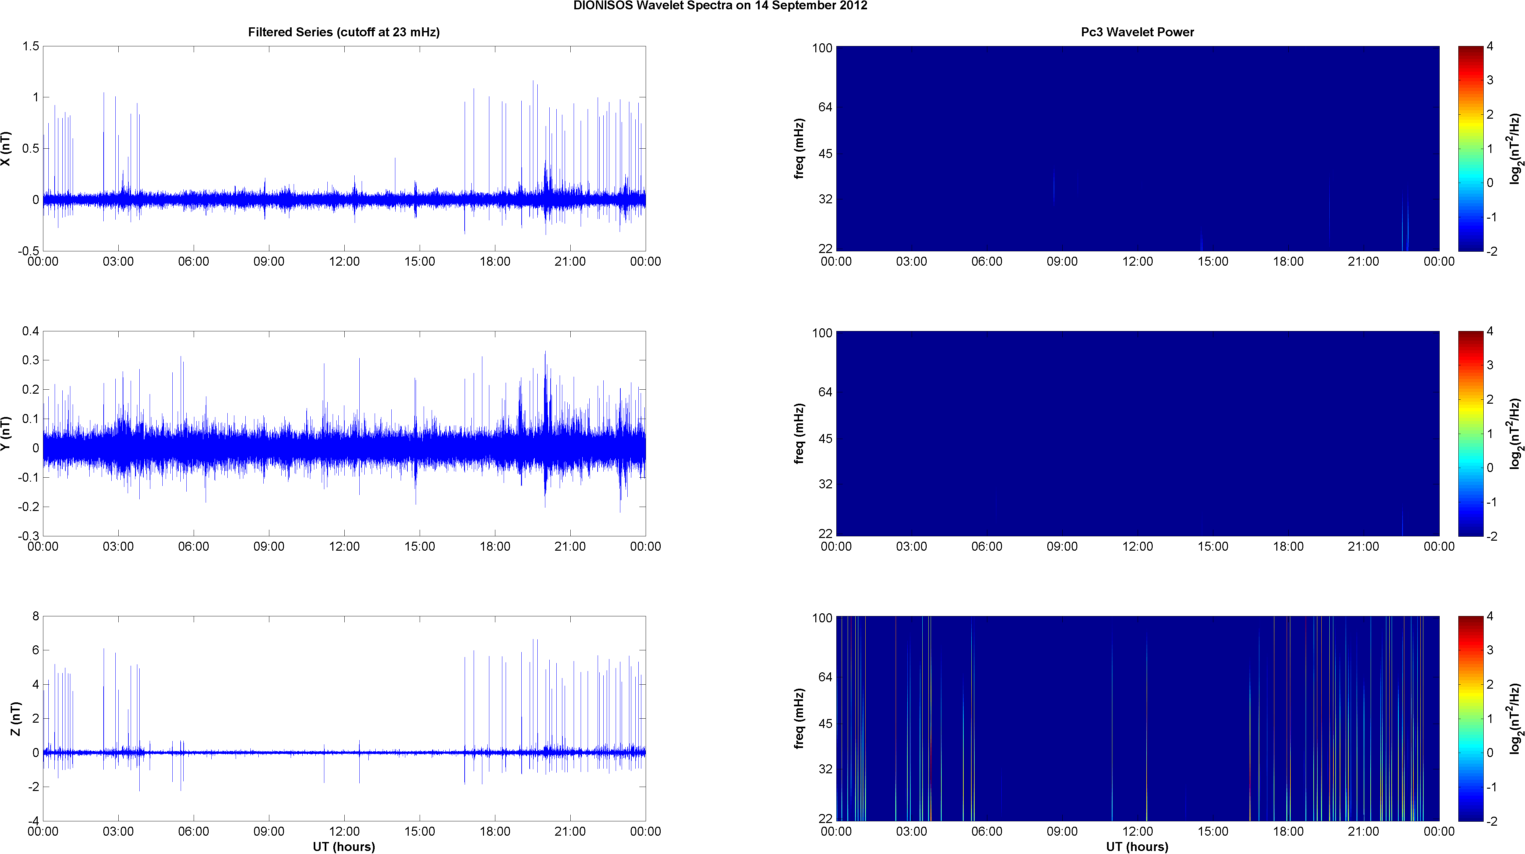The height and width of the screenshot is (854, 1525).
Task: Click the '-0.3' tick on the Y (nT) plot
Action: click(28, 537)
